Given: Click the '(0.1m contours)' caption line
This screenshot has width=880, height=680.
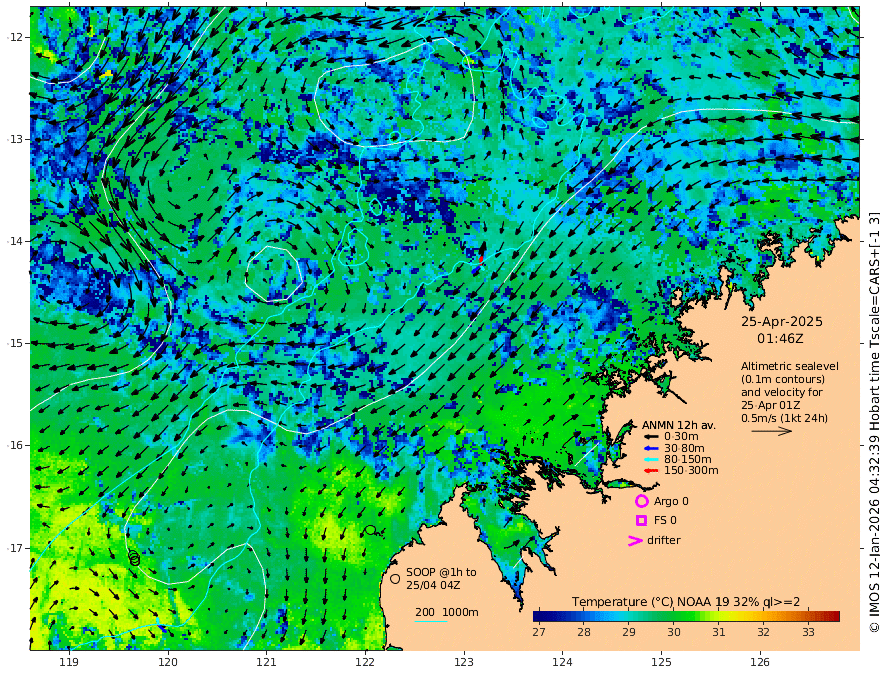Looking at the screenshot, I should 783,379.
